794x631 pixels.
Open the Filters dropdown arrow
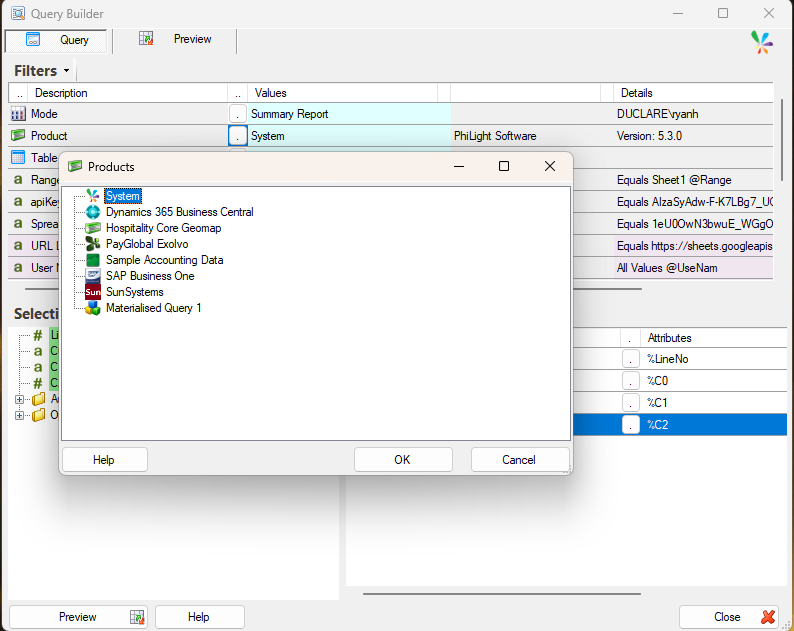point(66,71)
